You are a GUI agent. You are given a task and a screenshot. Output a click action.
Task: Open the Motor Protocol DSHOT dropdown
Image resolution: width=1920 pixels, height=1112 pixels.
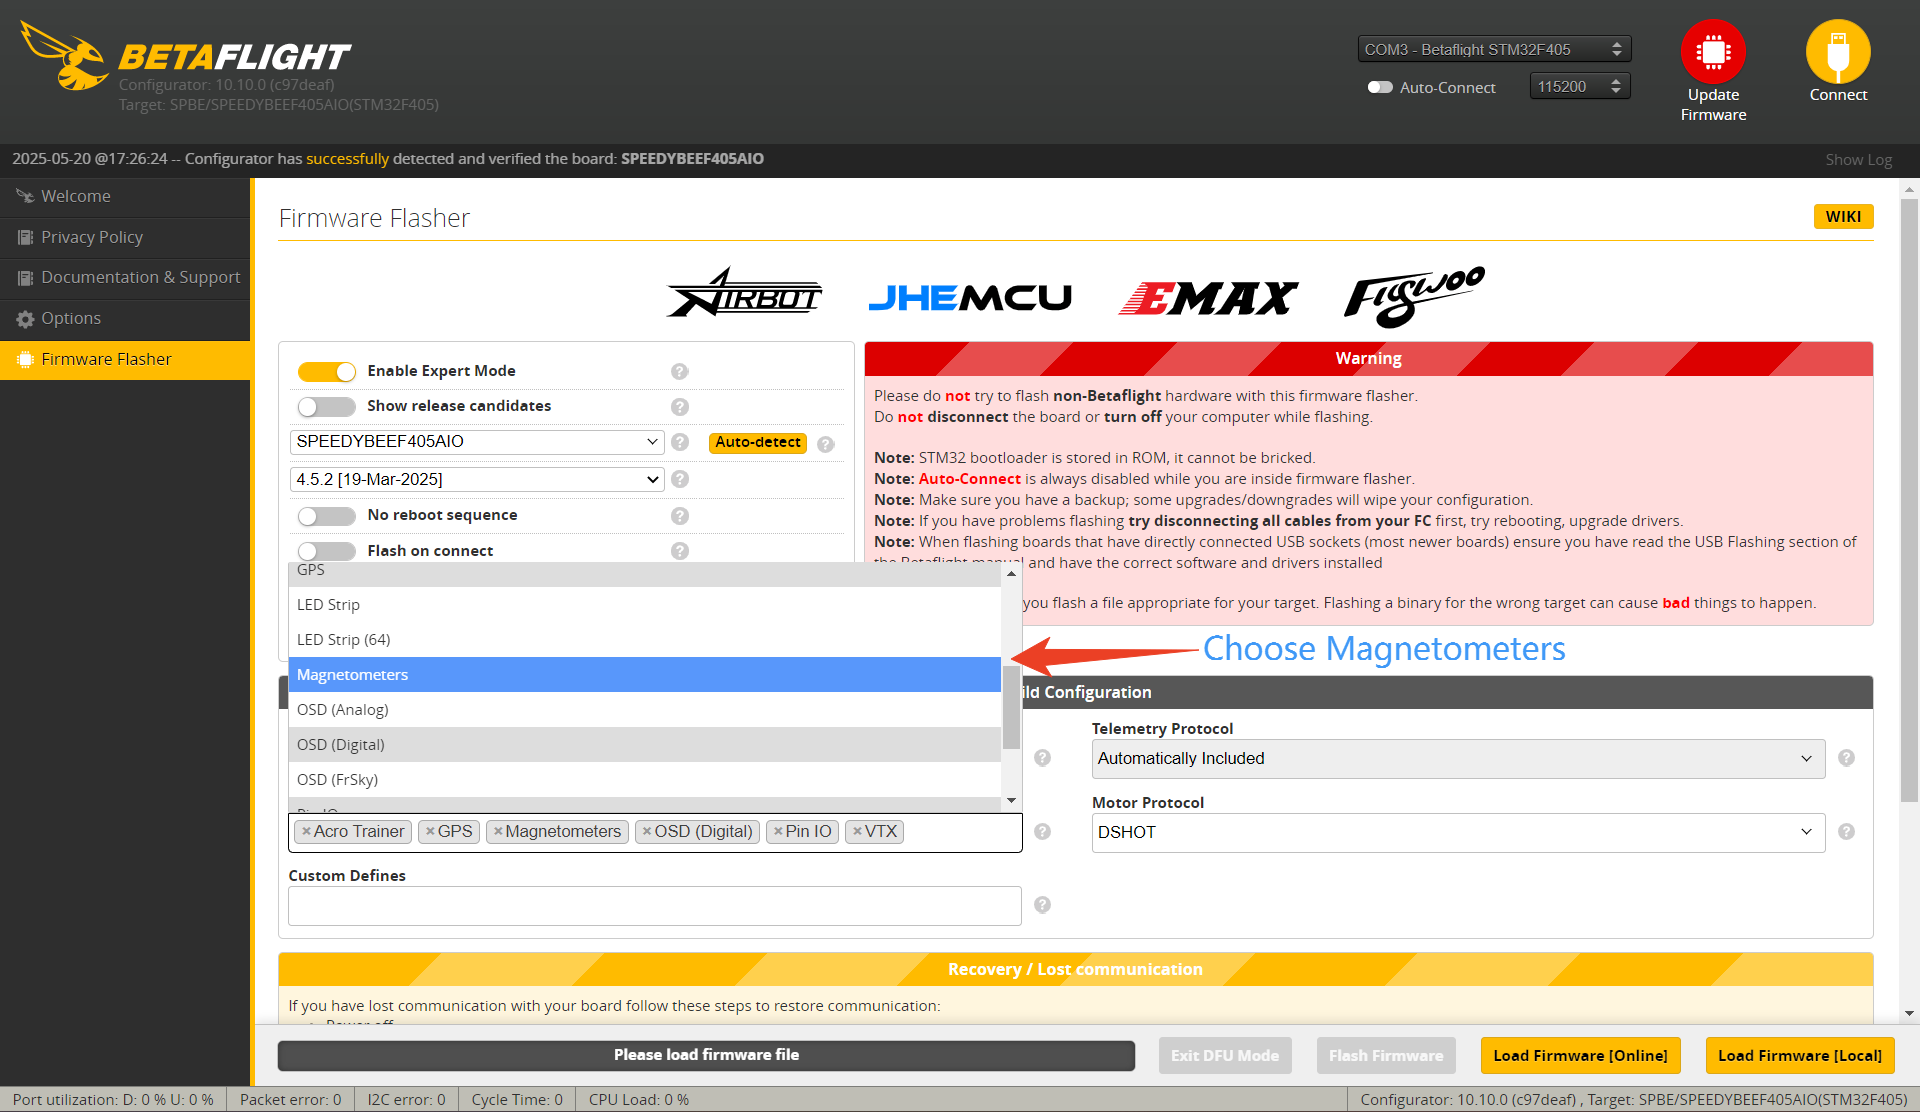point(1458,832)
